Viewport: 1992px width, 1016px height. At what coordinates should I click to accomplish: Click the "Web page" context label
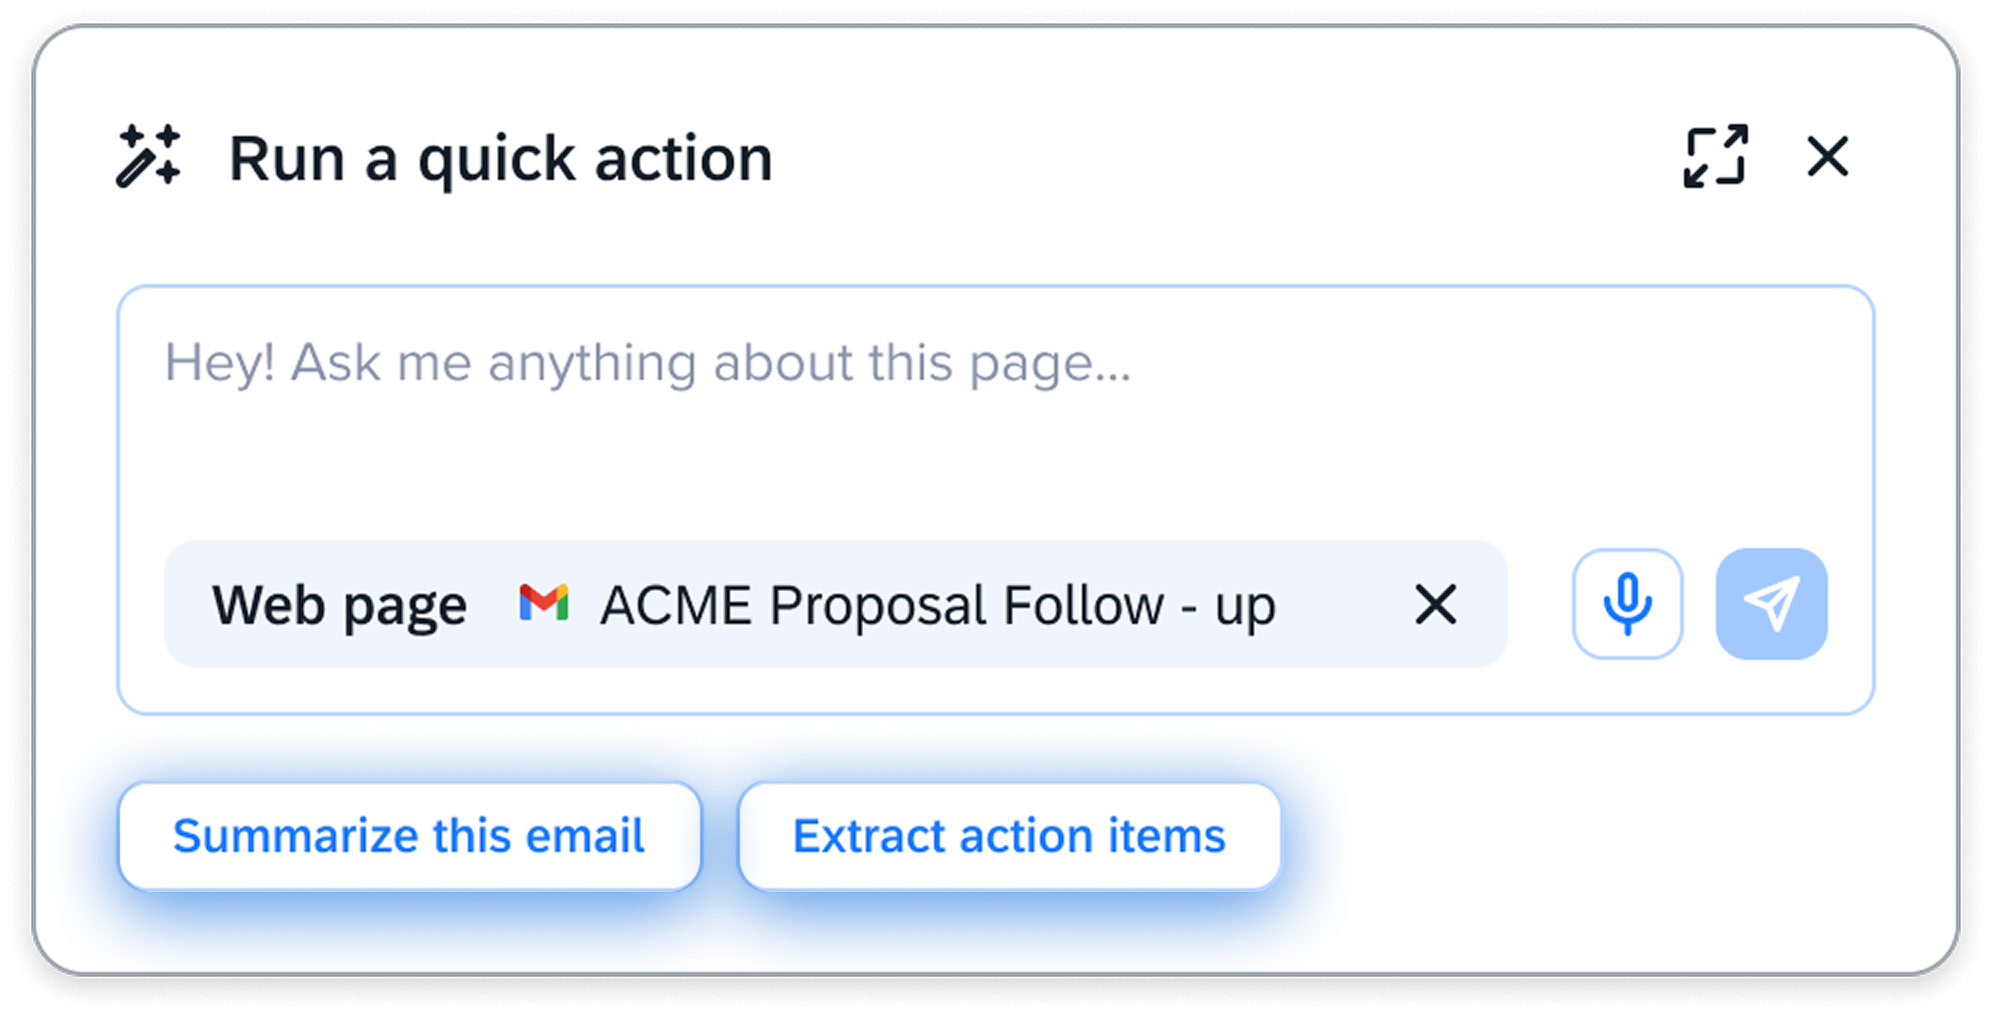pos(339,605)
